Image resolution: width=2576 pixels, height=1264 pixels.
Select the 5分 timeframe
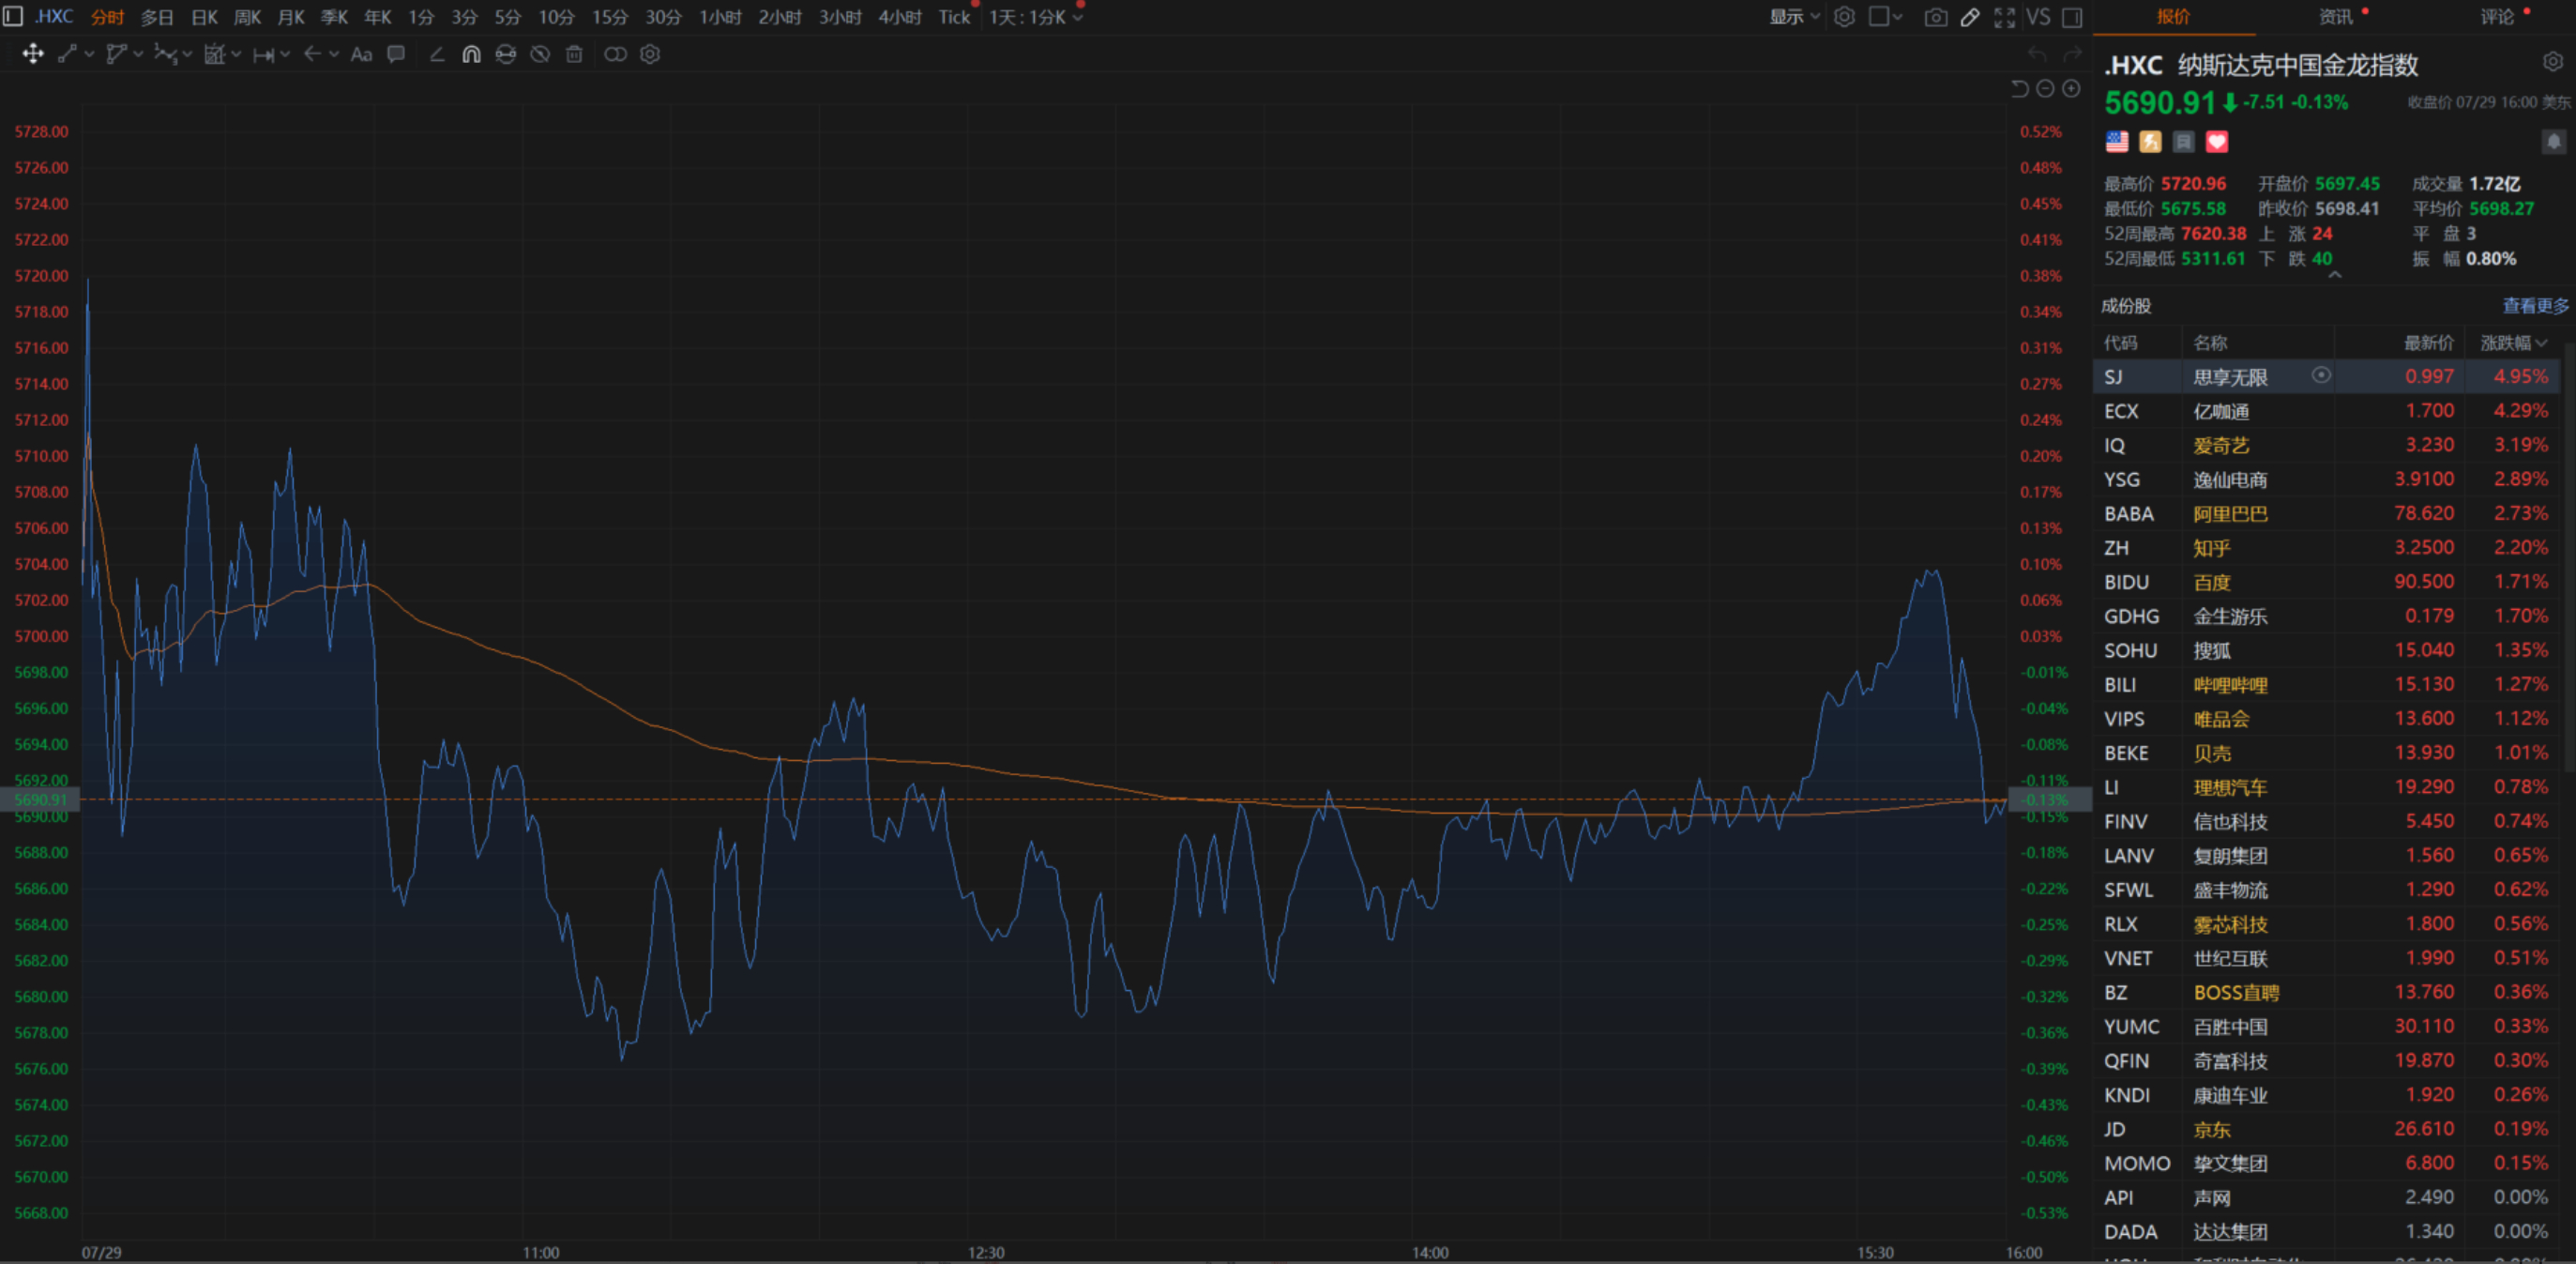pos(508,17)
